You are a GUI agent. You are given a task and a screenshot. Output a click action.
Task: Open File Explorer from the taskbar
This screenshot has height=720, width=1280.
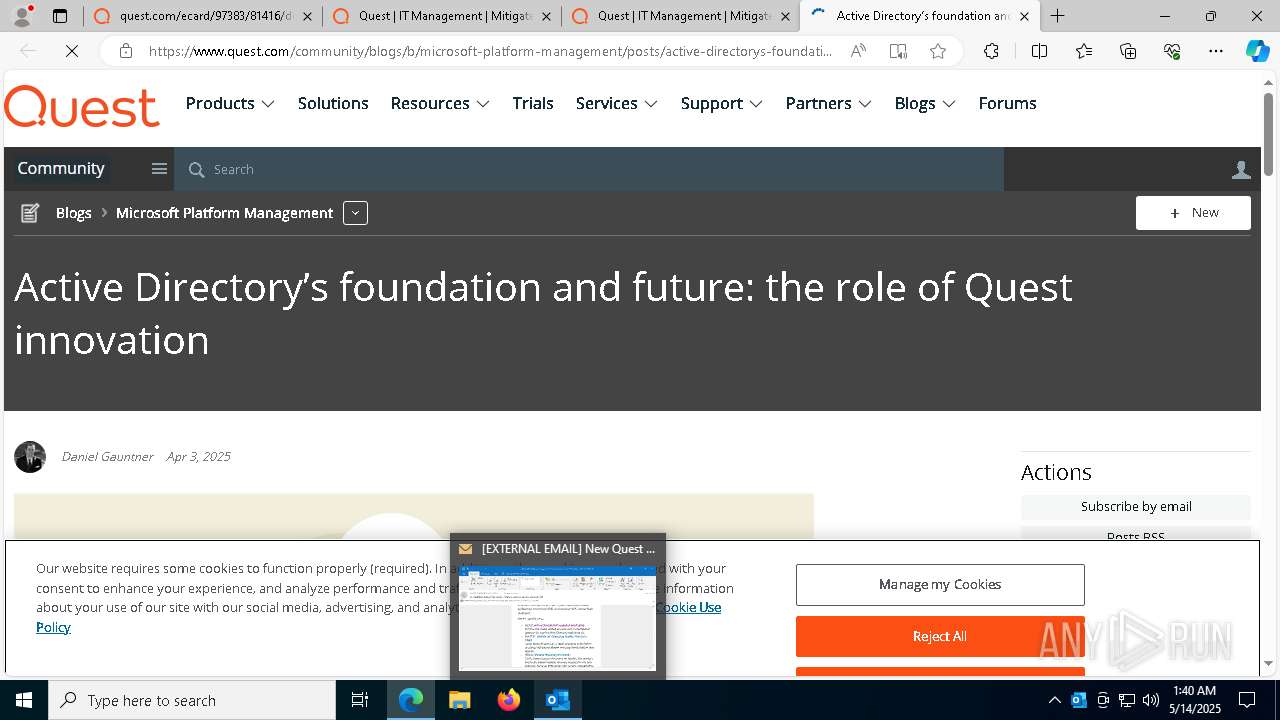[459, 700]
